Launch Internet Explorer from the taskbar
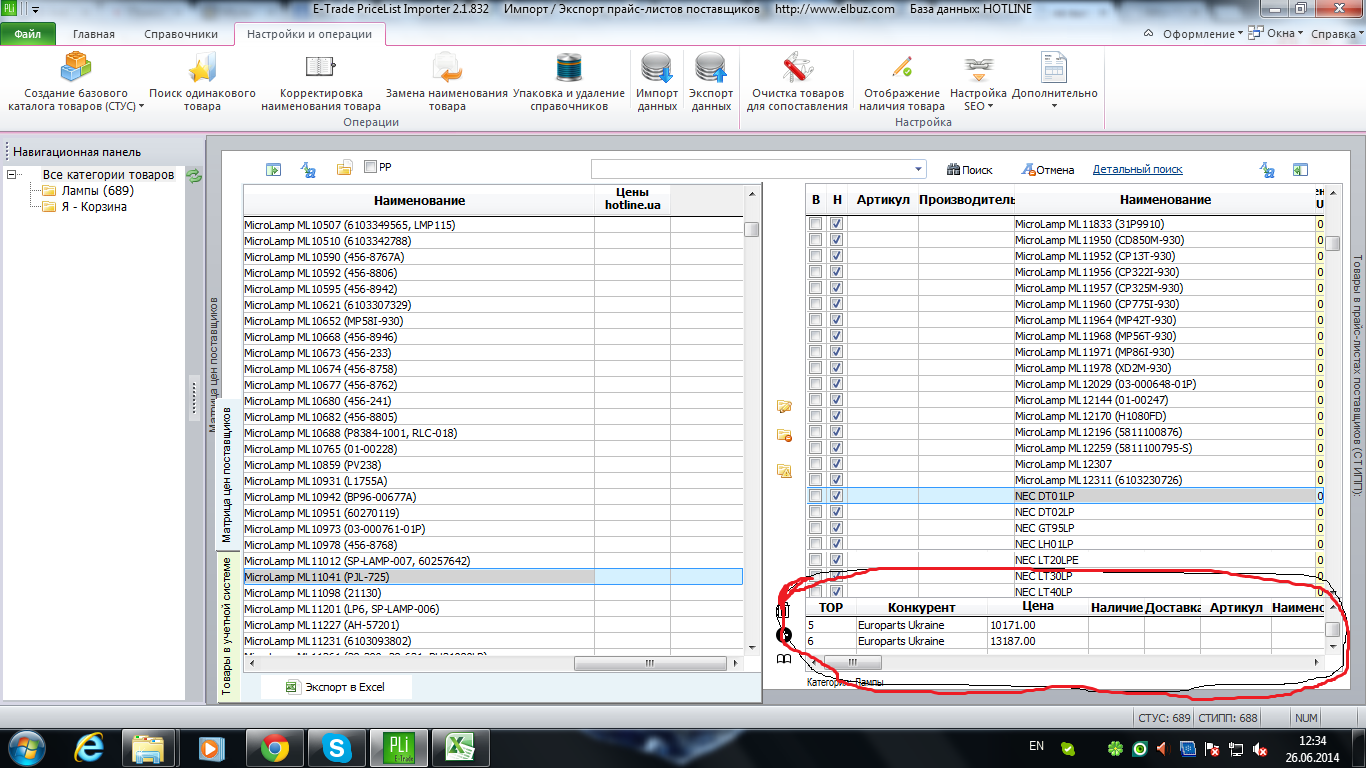 pyautogui.click(x=90, y=747)
